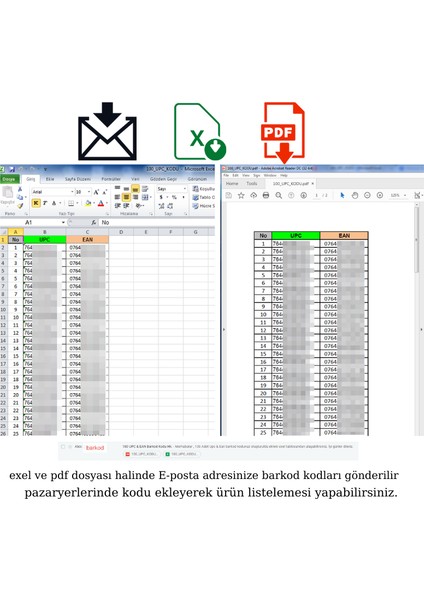Go to previous page in Acrobat

(x=291, y=196)
